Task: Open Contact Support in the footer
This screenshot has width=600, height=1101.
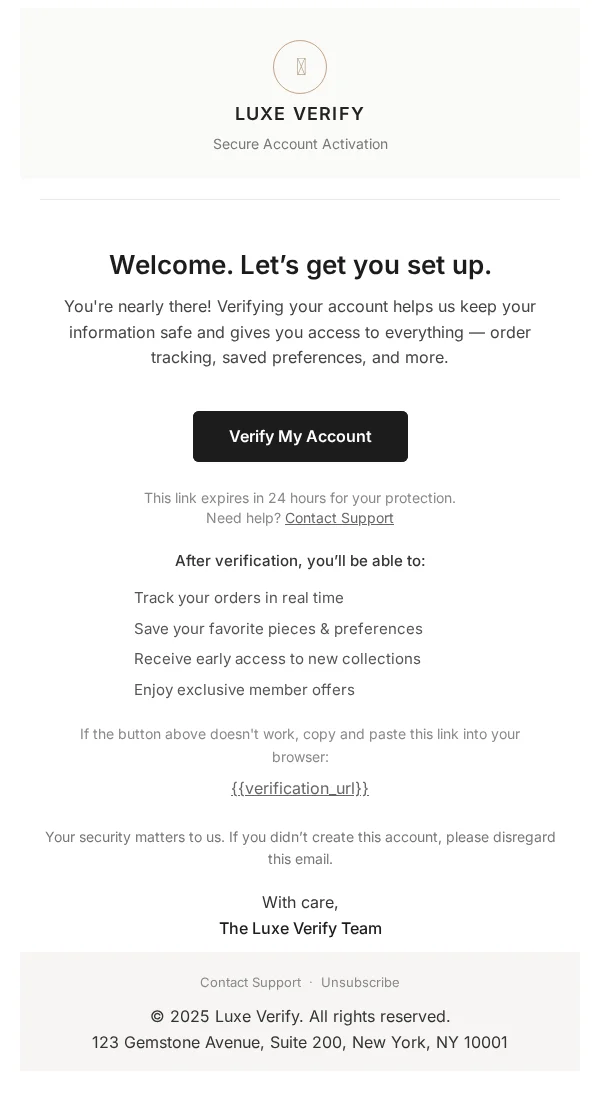Action: (x=251, y=982)
